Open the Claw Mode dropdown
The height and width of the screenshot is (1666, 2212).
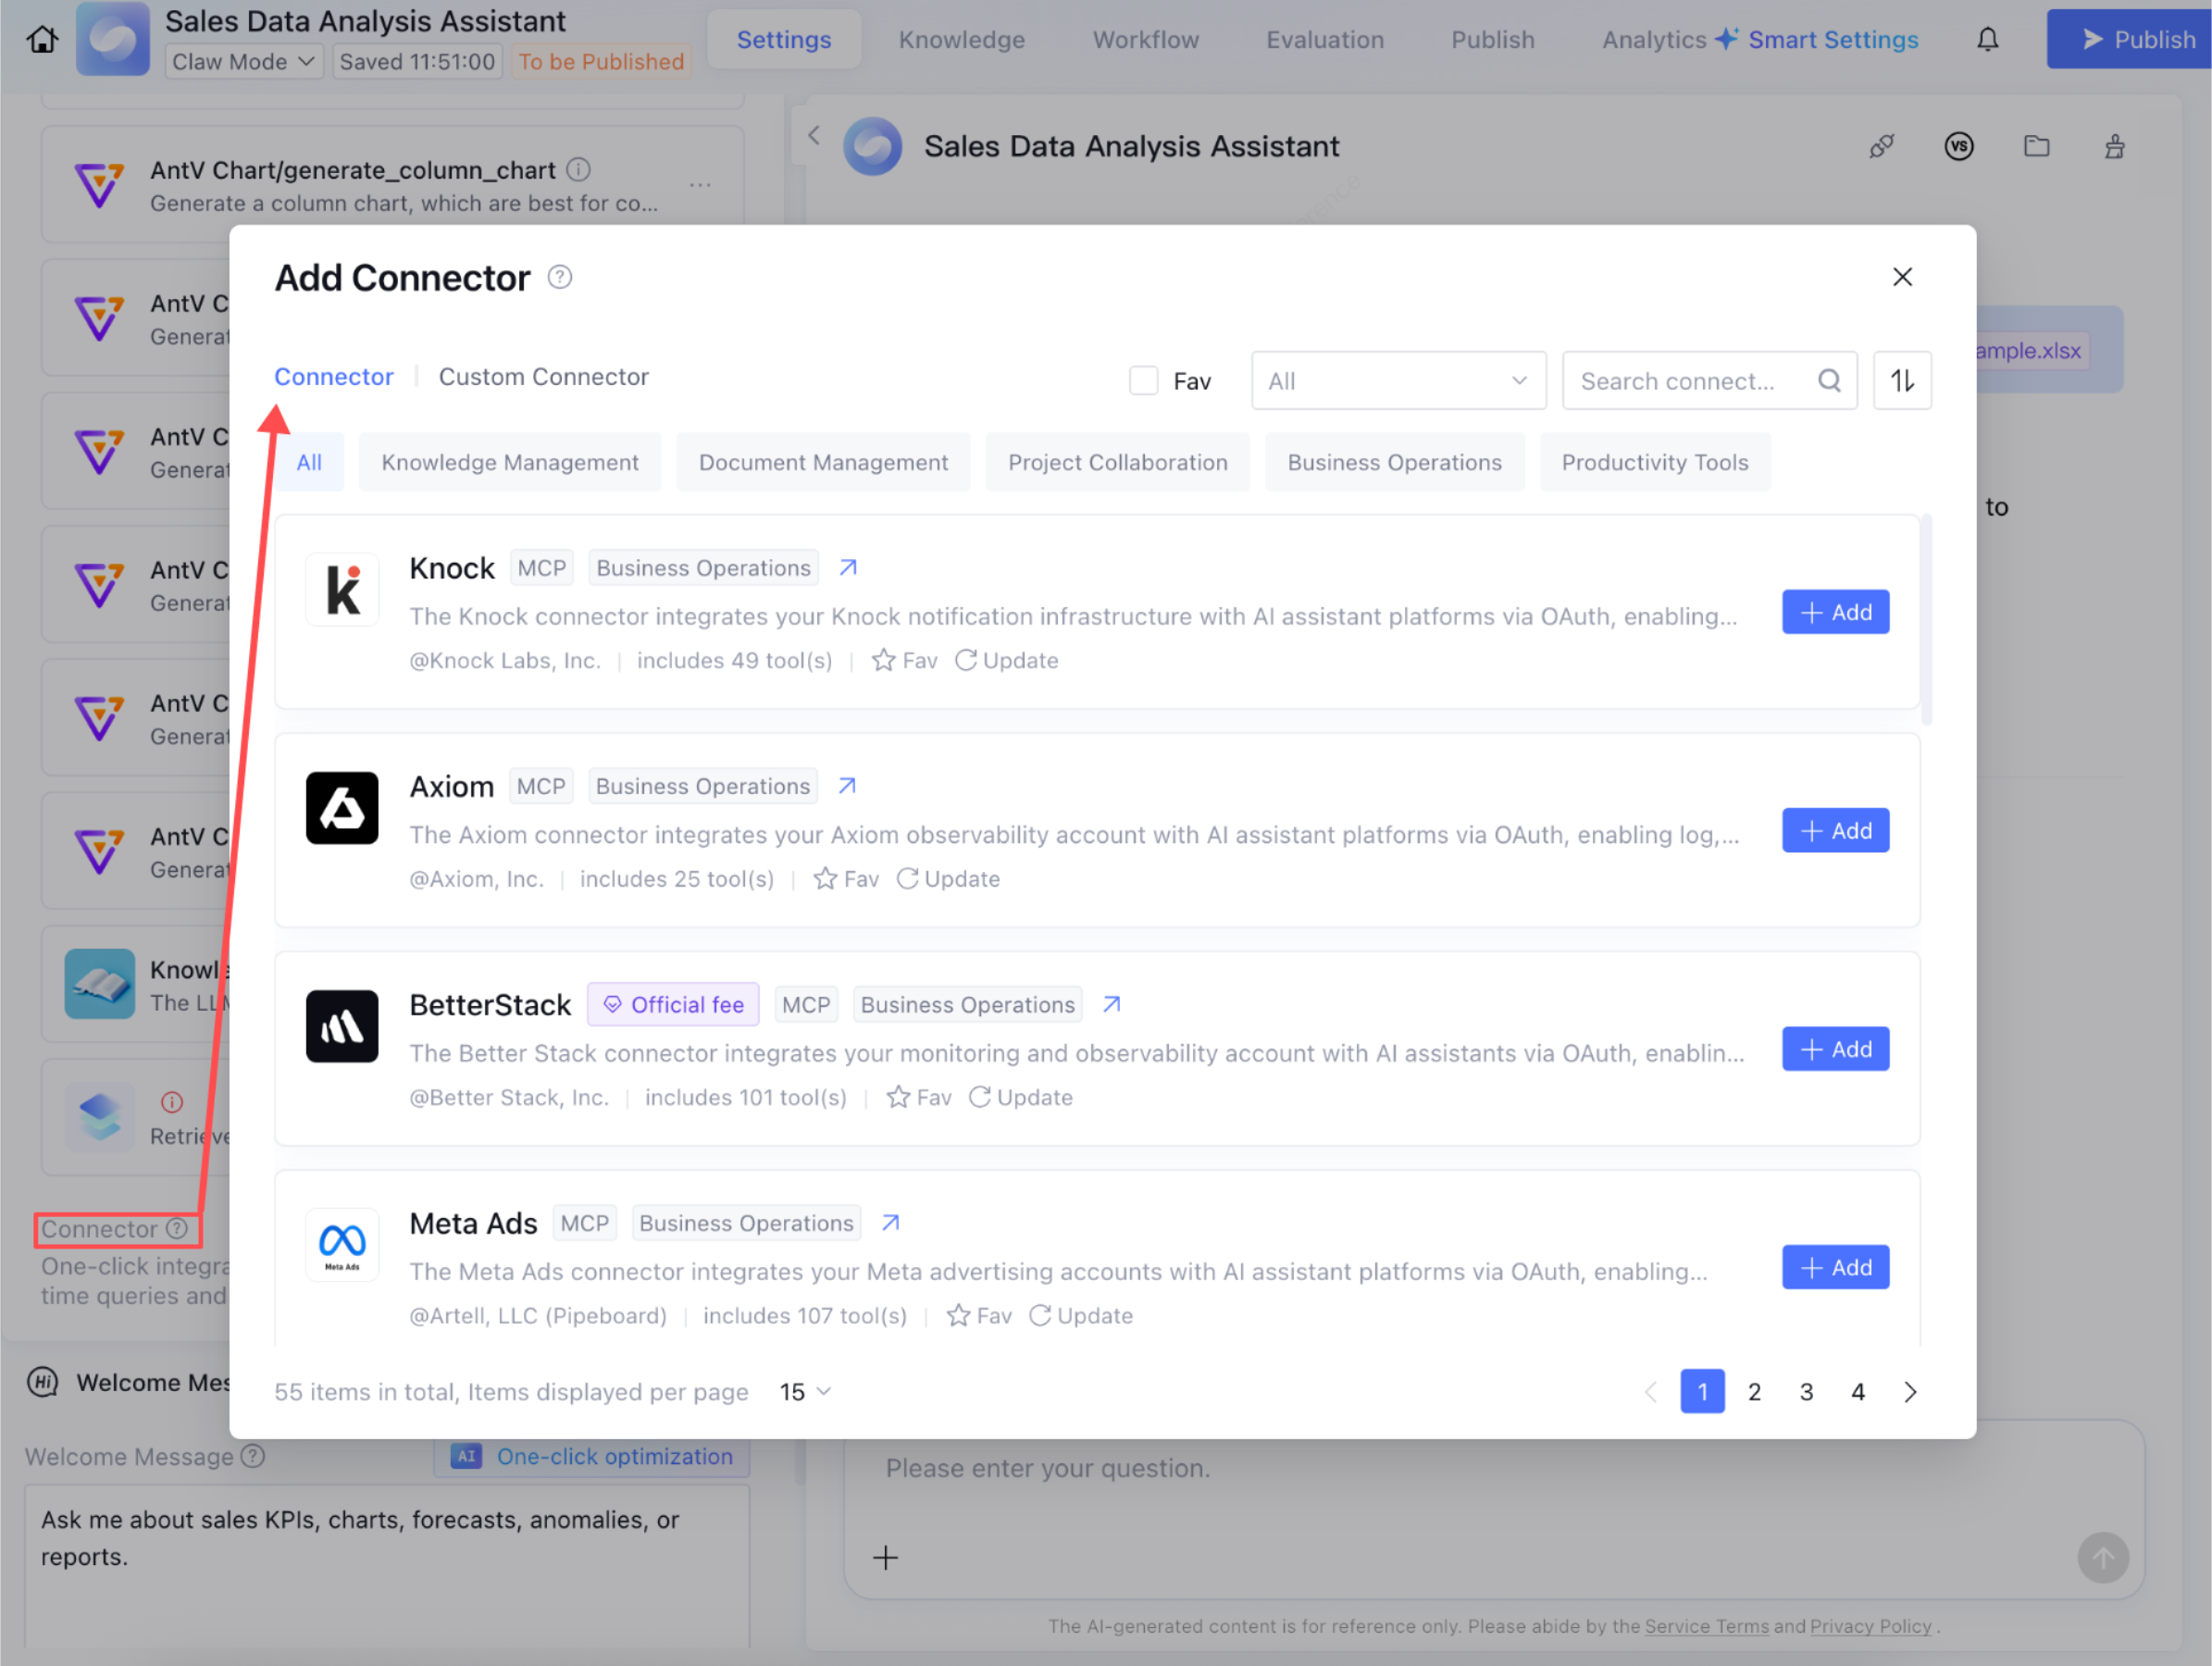[x=244, y=61]
